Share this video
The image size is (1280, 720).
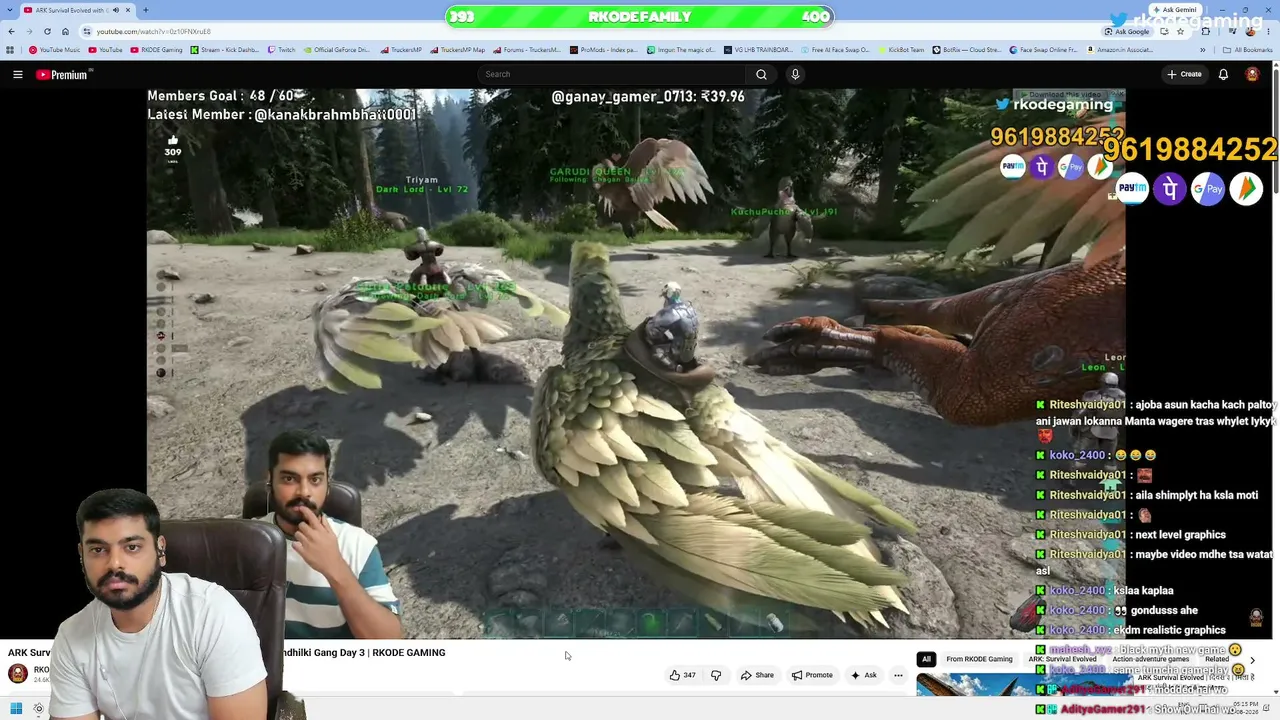tap(757, 675)
